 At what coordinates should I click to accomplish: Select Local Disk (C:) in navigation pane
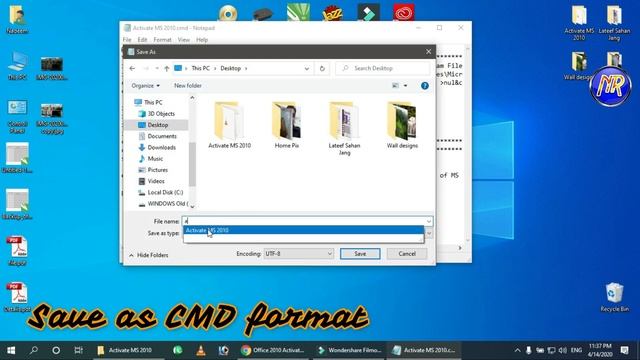[x=165, y=192]
